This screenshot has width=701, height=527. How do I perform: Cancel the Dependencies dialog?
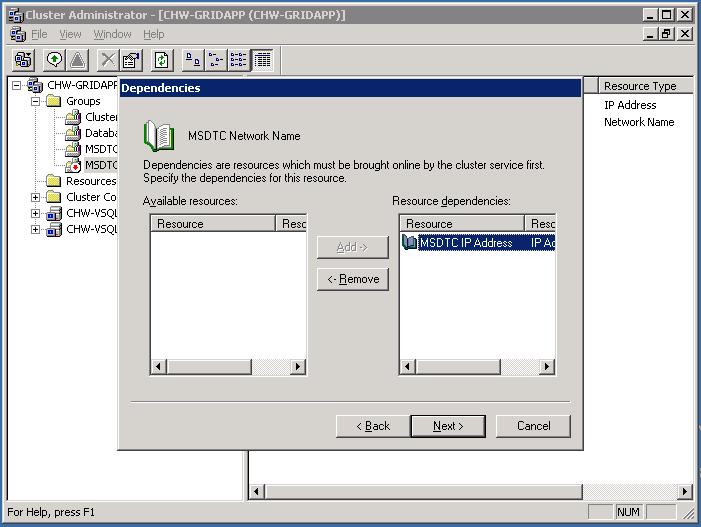(533, 426)
